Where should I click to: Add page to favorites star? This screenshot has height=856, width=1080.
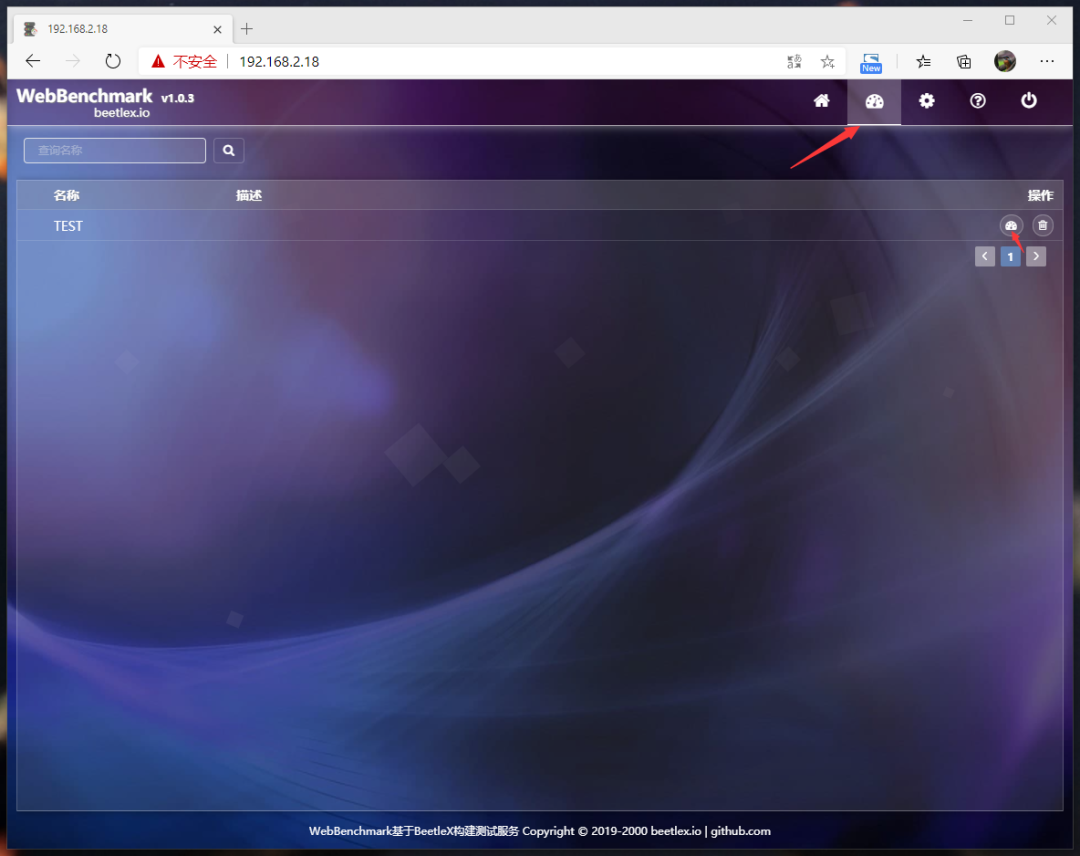pos(827,62)
